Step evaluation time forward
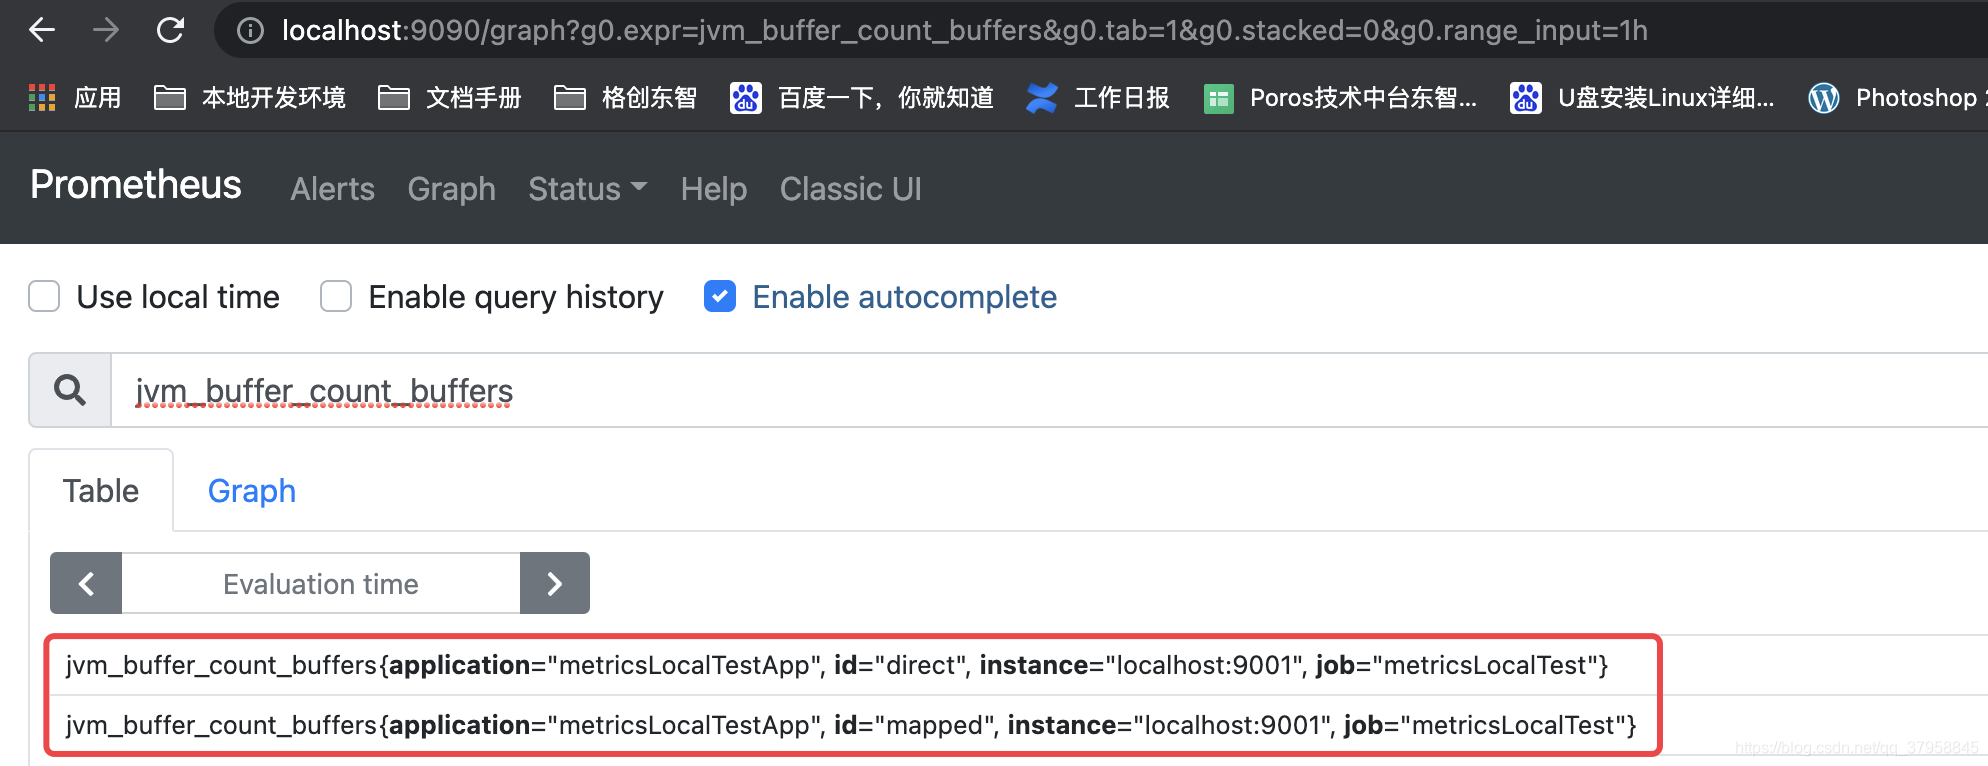Screen dimensions: 1988x766 (x=555, y=583)
